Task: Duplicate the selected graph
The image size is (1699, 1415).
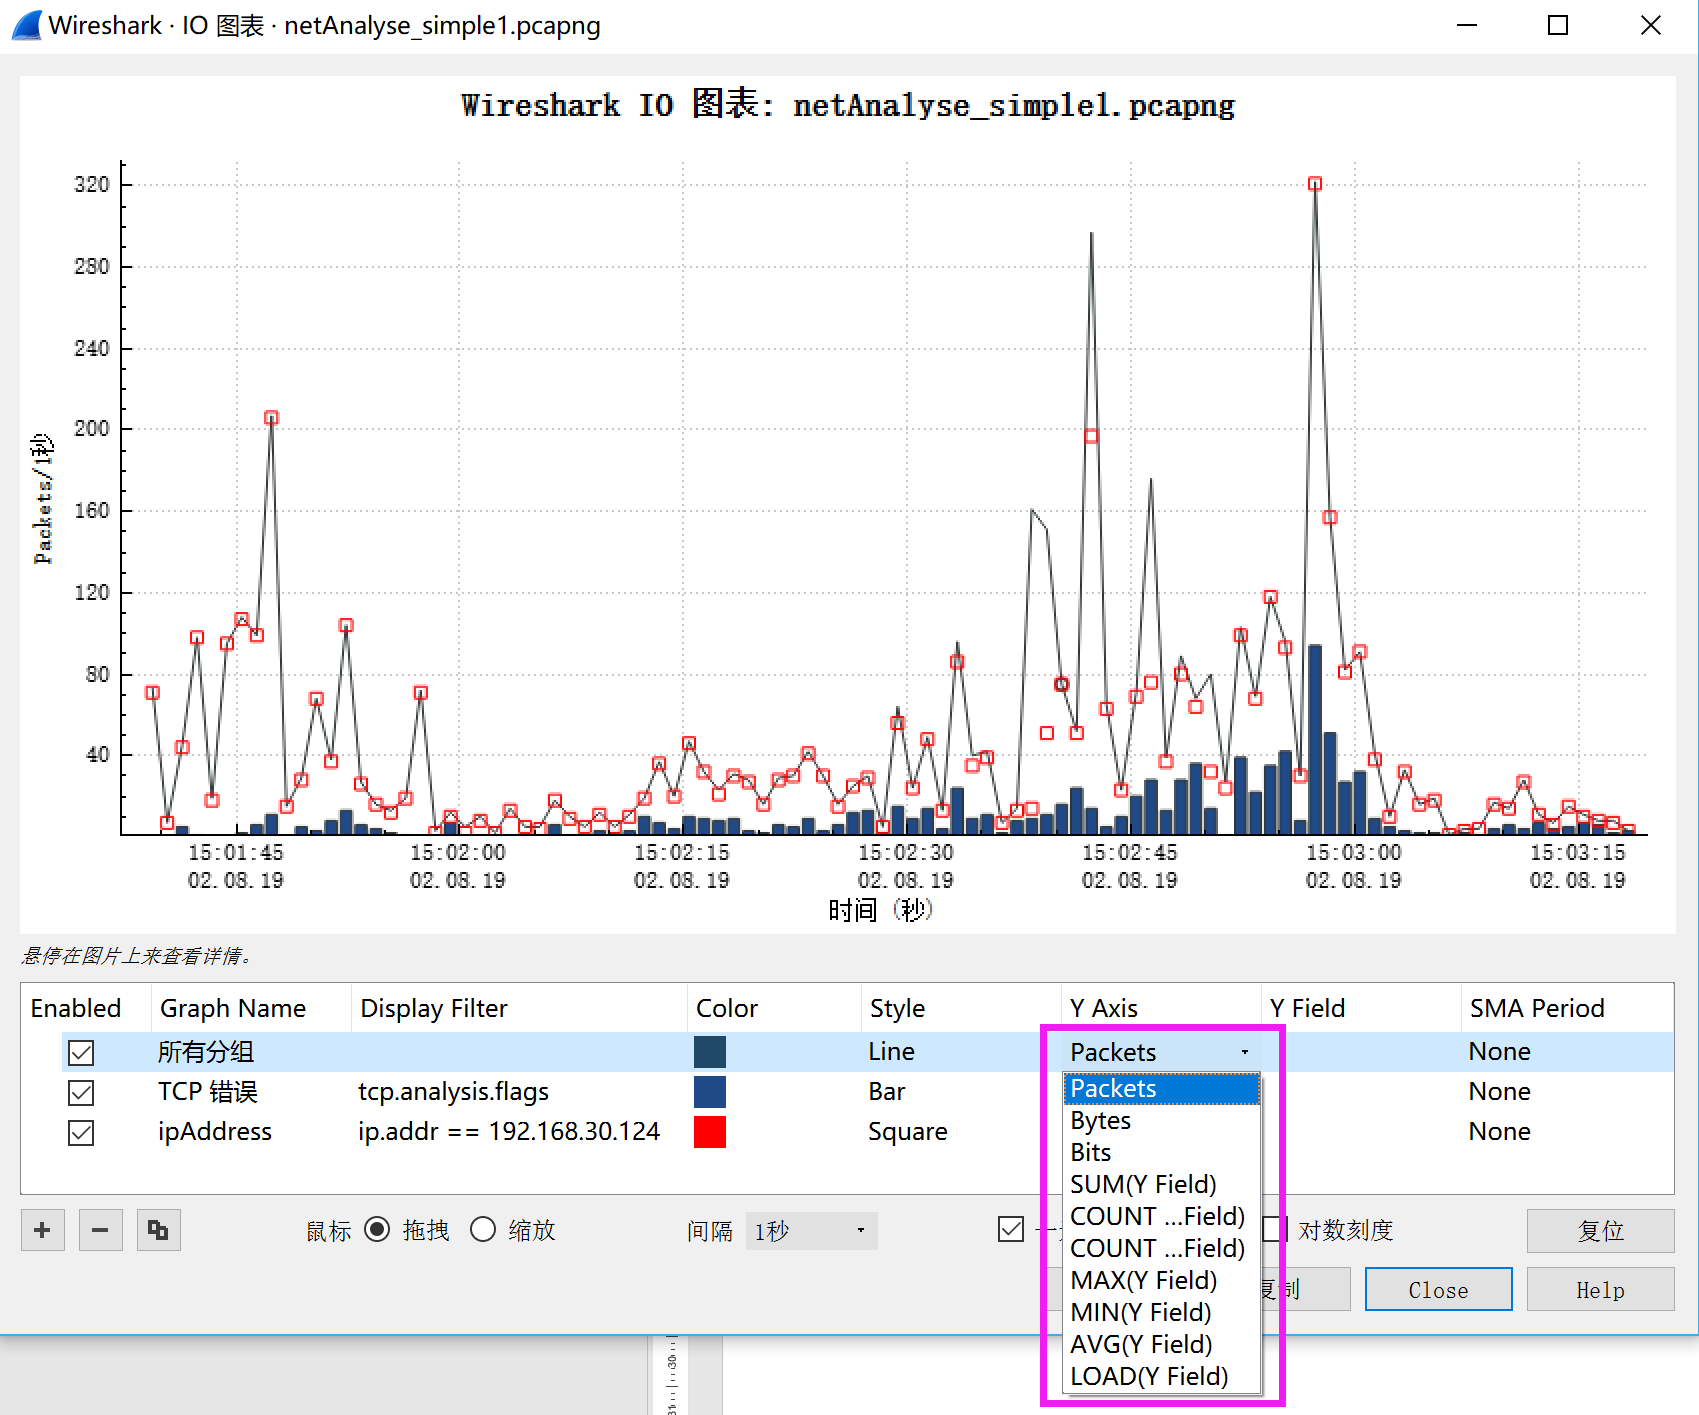Action: click(158, 1230)
